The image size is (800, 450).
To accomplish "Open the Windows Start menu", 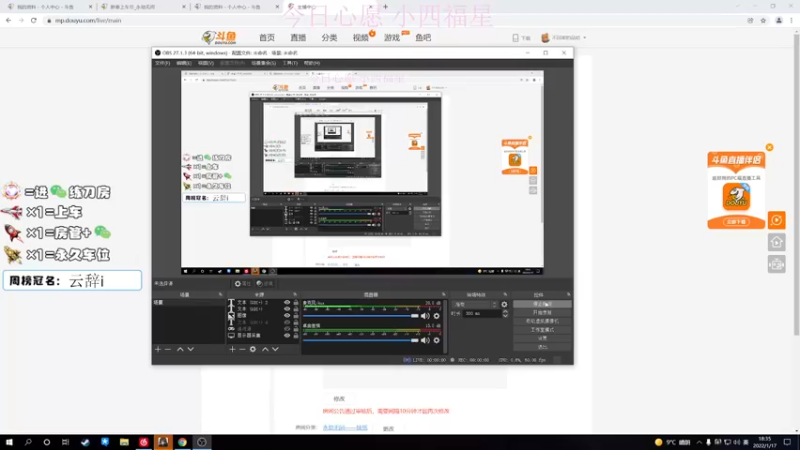I will coord(9,442).
